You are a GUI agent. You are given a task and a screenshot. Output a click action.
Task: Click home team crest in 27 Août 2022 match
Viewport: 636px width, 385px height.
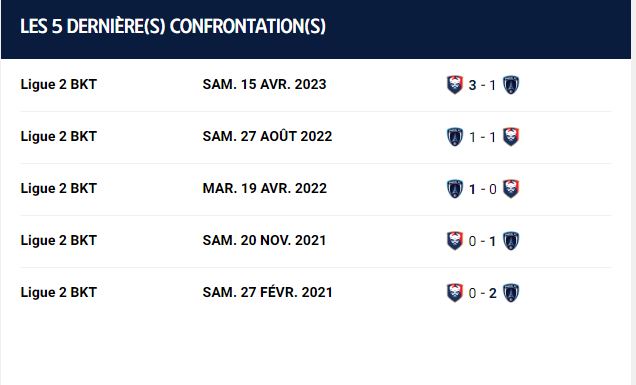coord(455,137)
